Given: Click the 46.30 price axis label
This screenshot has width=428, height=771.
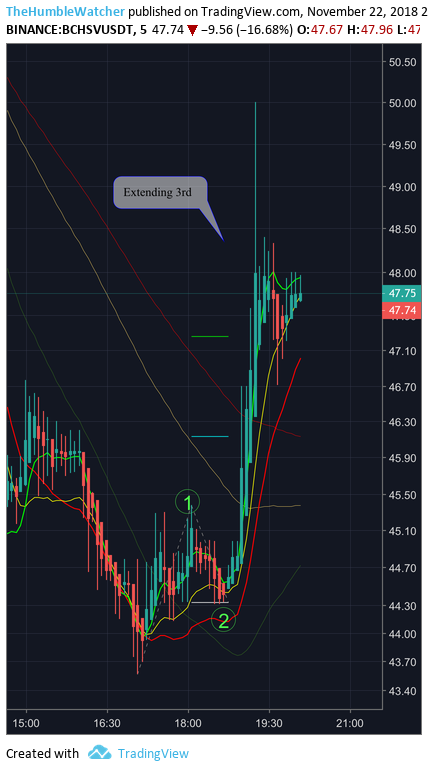Looking at the screenshot, I should pos(402,422).
